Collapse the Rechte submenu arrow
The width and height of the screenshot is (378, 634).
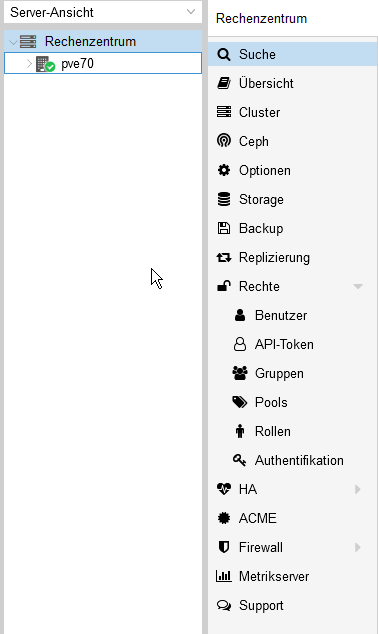click(x=358, y=286)
